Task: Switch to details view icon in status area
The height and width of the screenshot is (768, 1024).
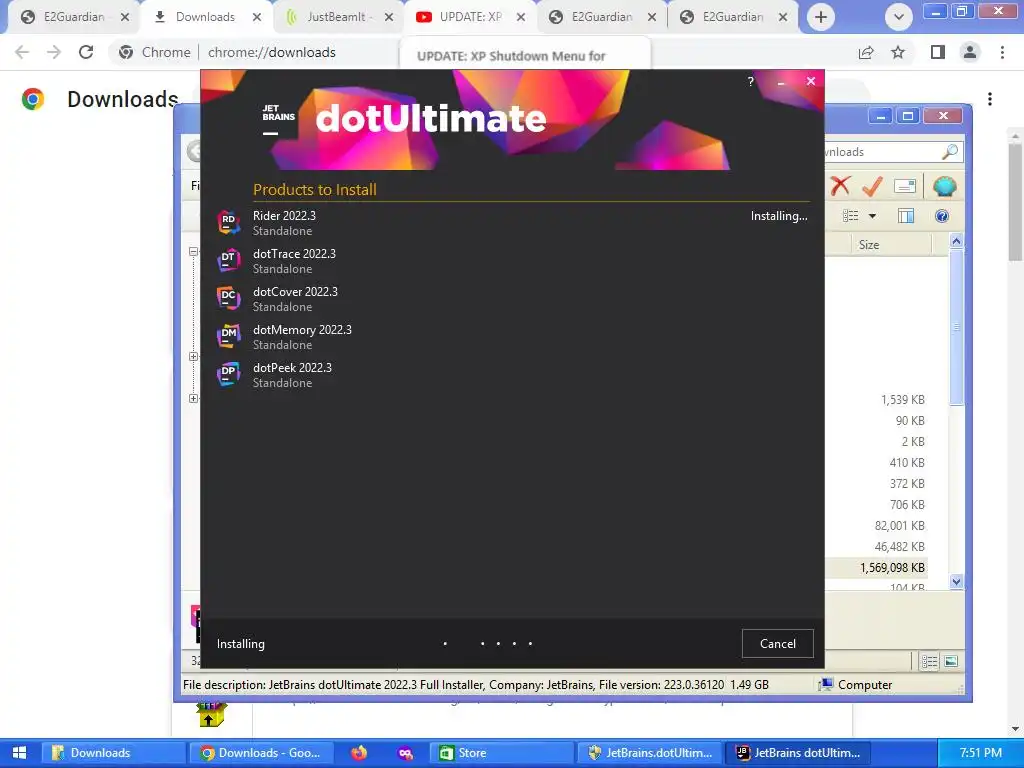Action: (929, 662)
